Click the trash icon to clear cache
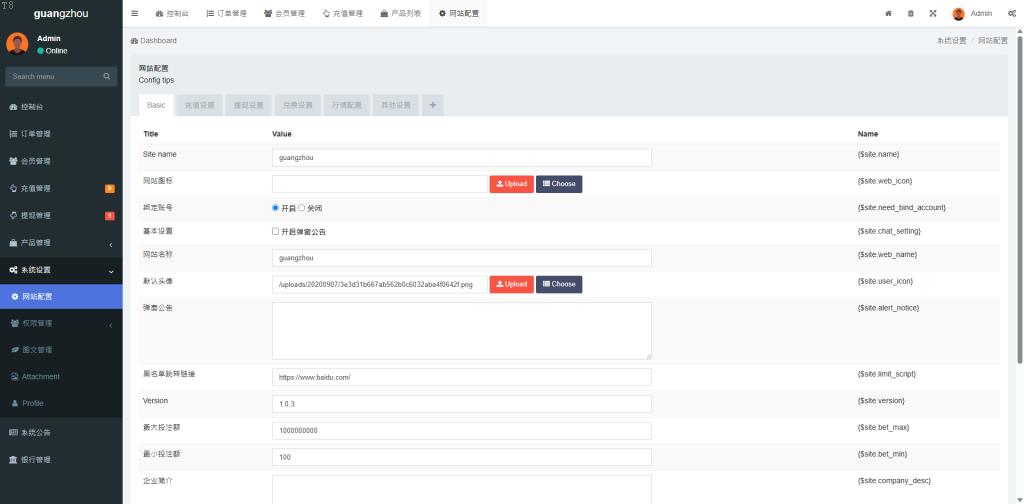 [910, 14]
